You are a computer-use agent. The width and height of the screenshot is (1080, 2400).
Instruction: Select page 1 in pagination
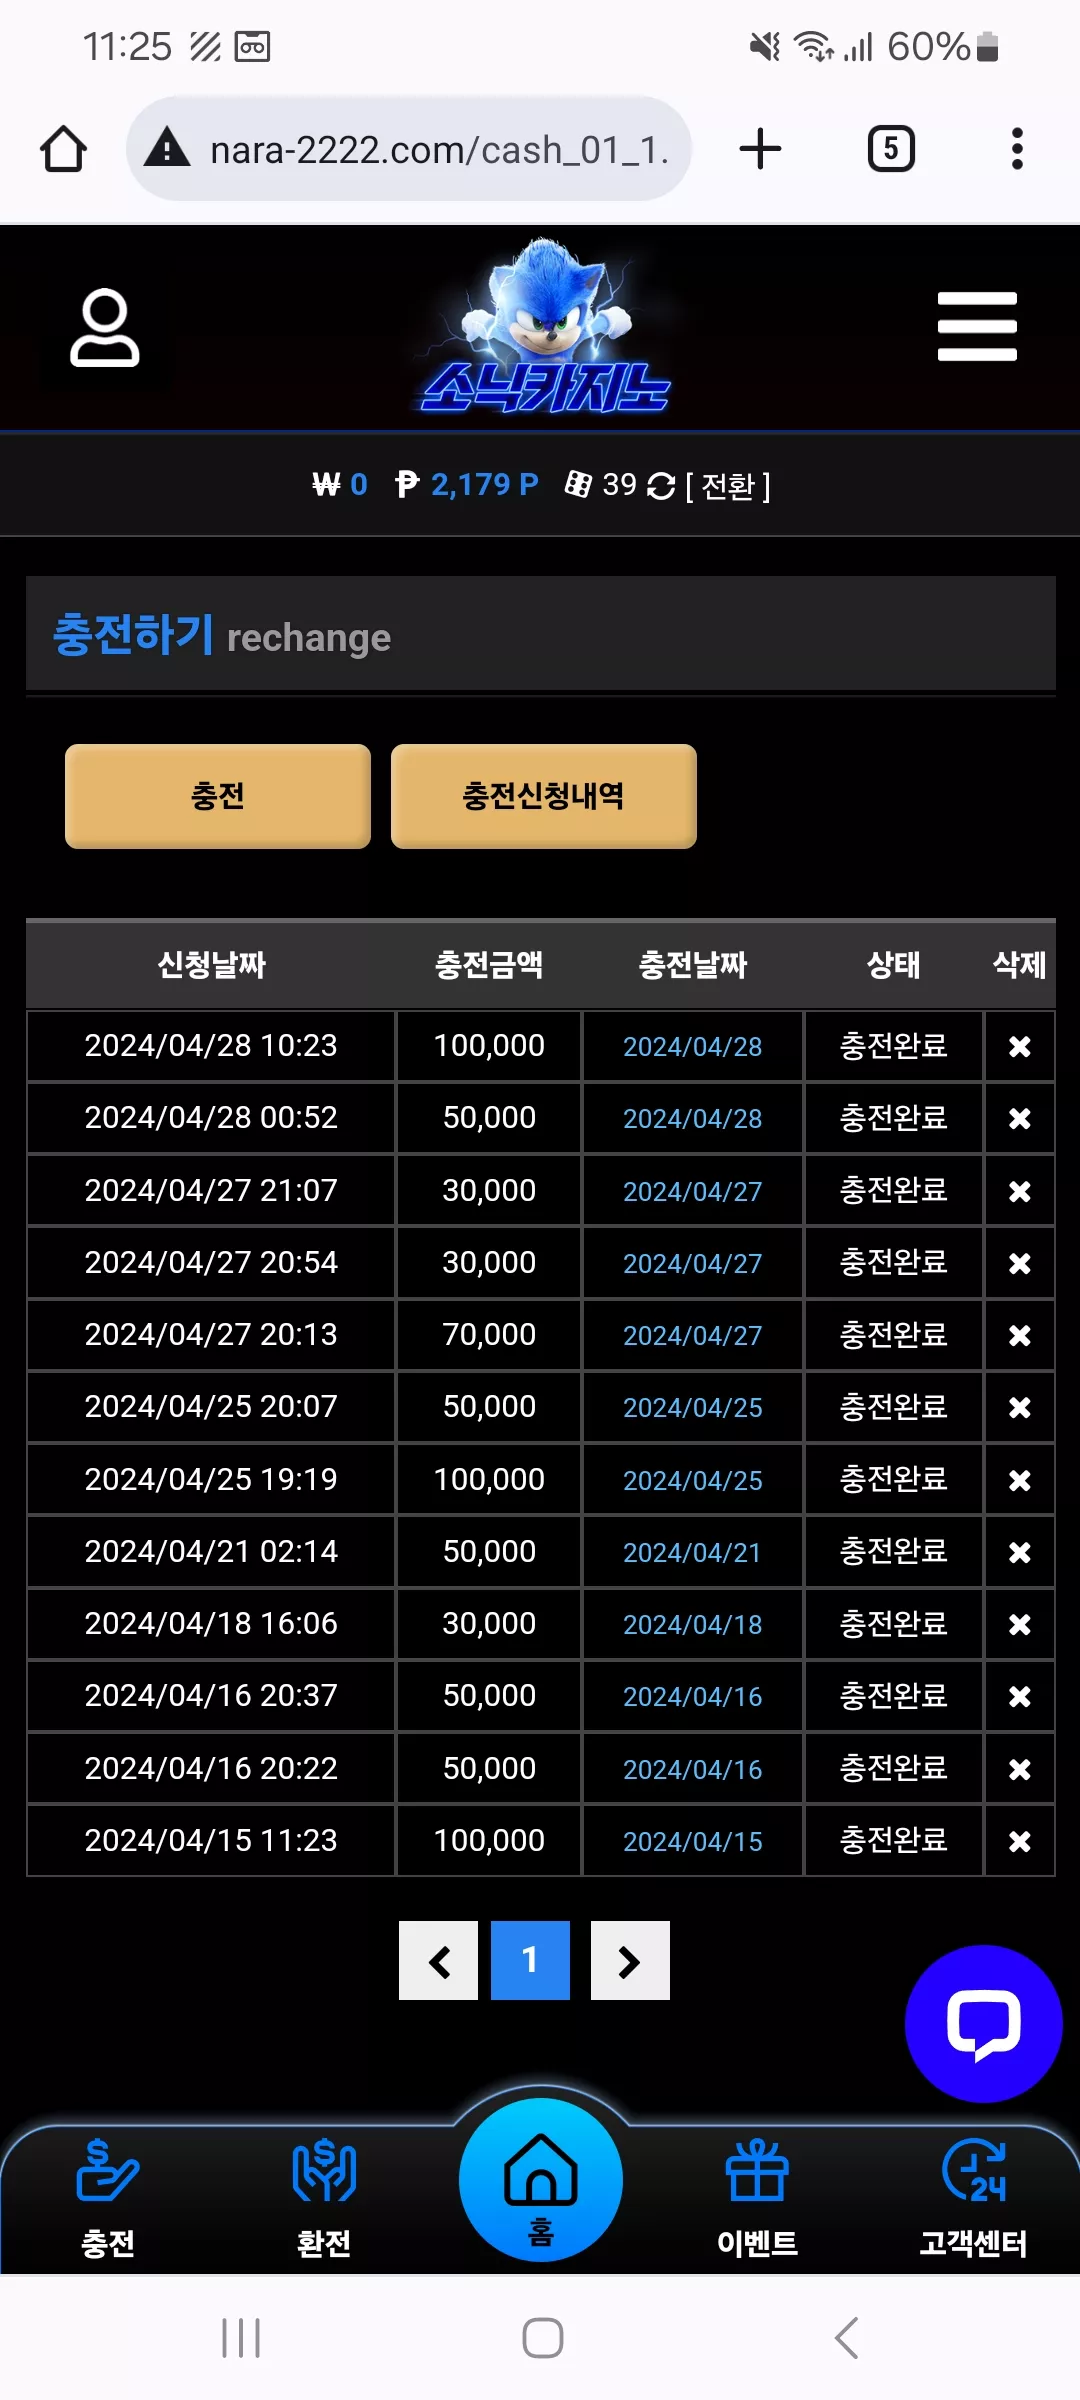[x=530, y=1960]
